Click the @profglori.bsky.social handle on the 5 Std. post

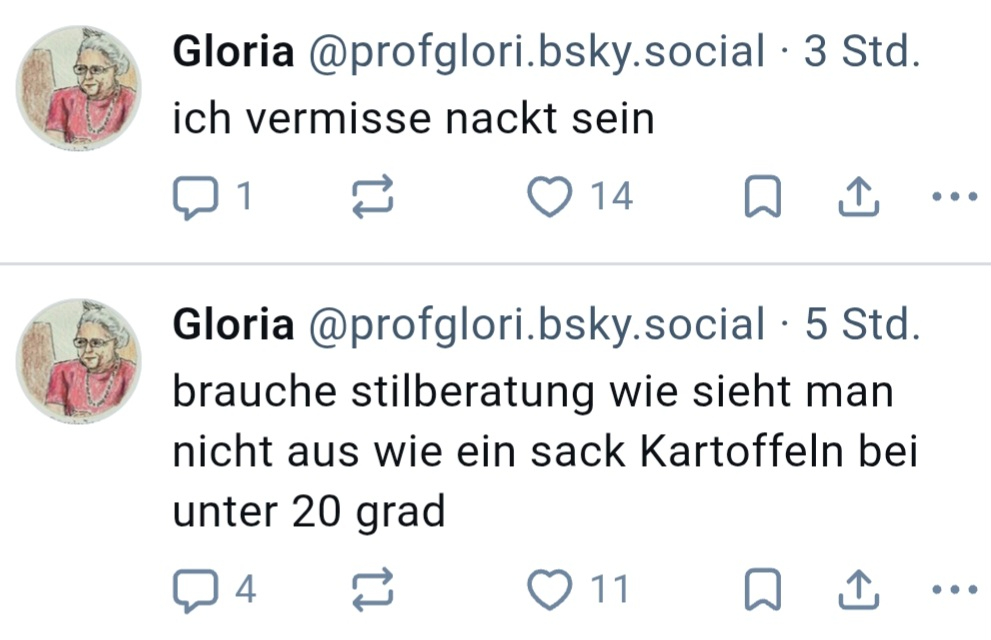[x=536, y=325]
